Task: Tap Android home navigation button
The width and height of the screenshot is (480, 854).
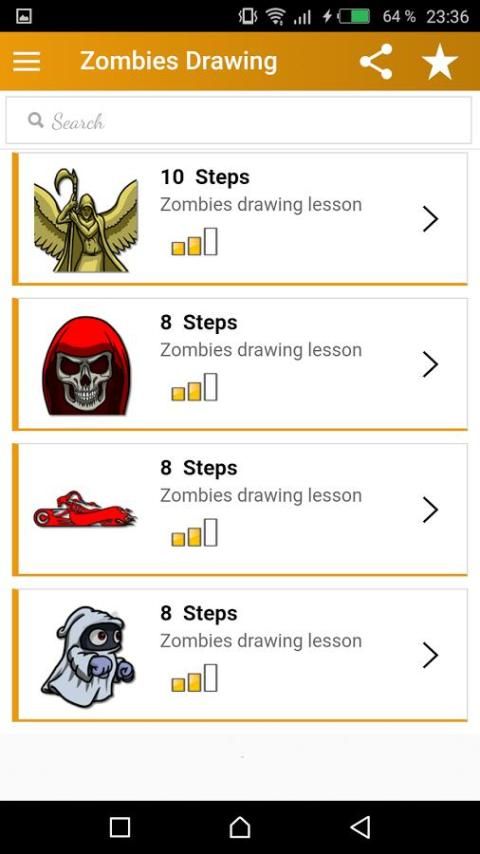Action: click(240, 827)
